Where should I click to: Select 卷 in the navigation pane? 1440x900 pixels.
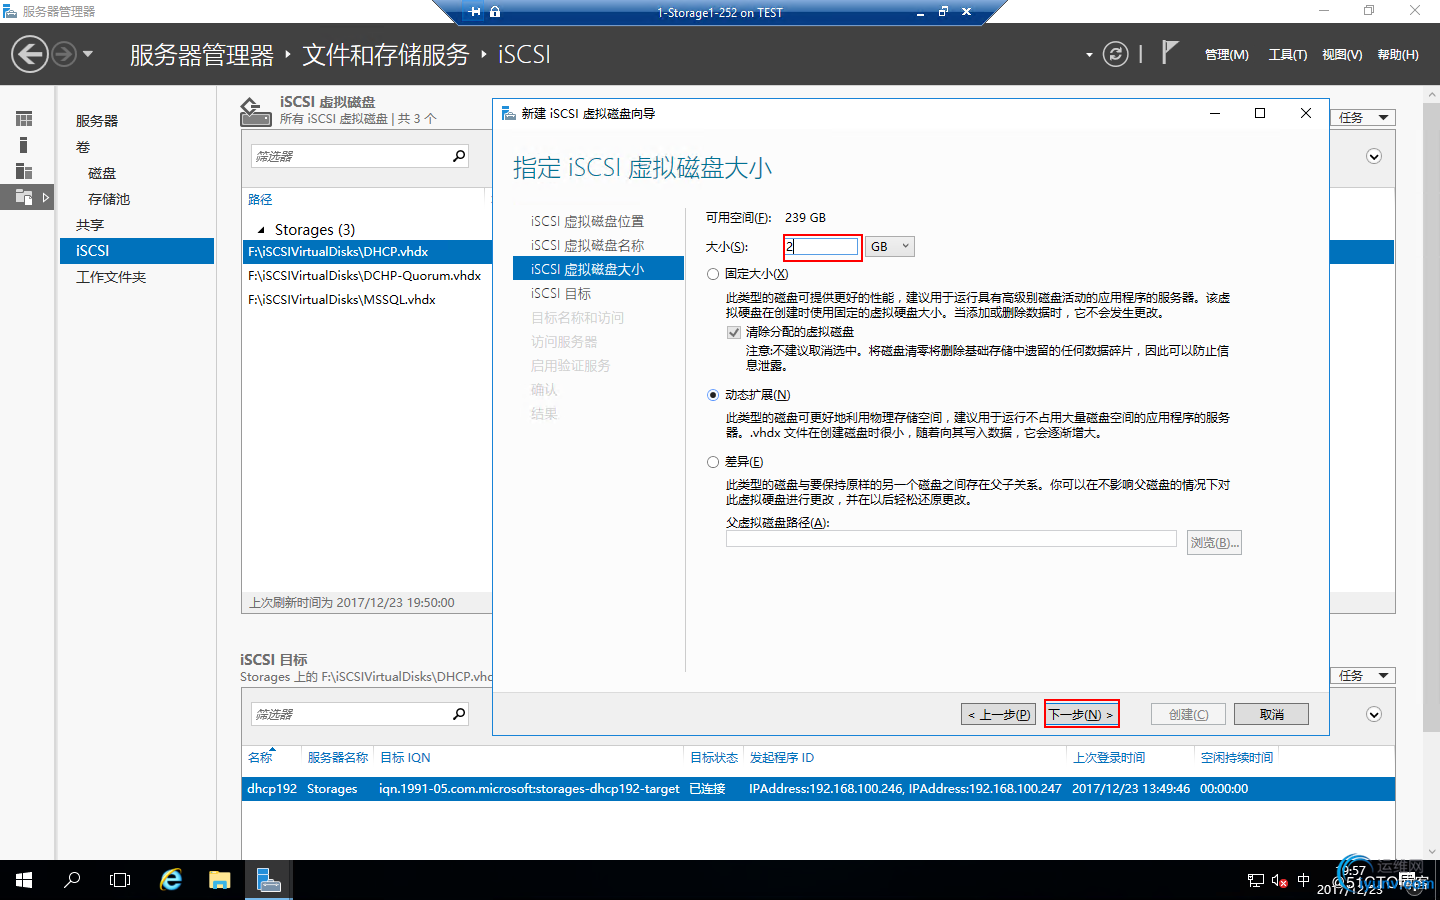(83, 147)
